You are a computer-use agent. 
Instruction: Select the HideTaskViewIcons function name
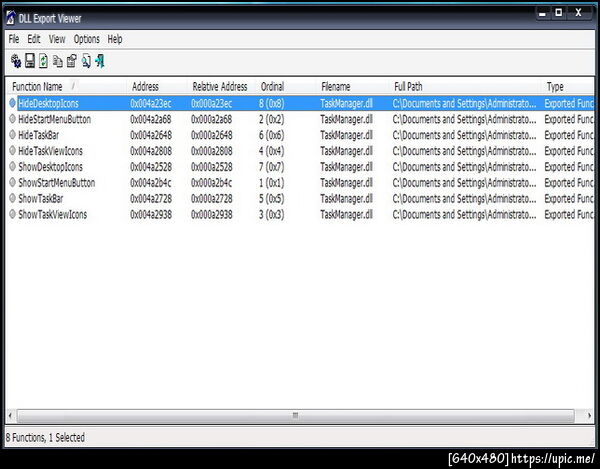point(50,151)
